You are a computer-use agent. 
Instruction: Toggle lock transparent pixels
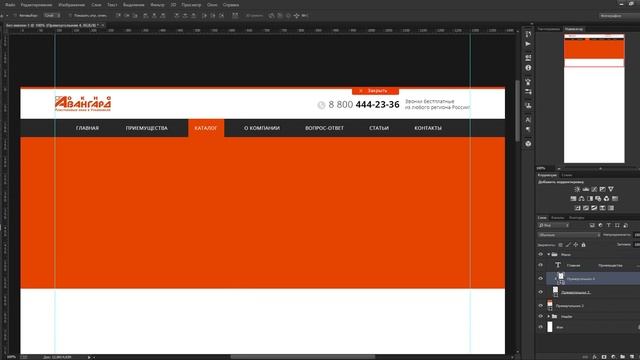click(560, 245)
